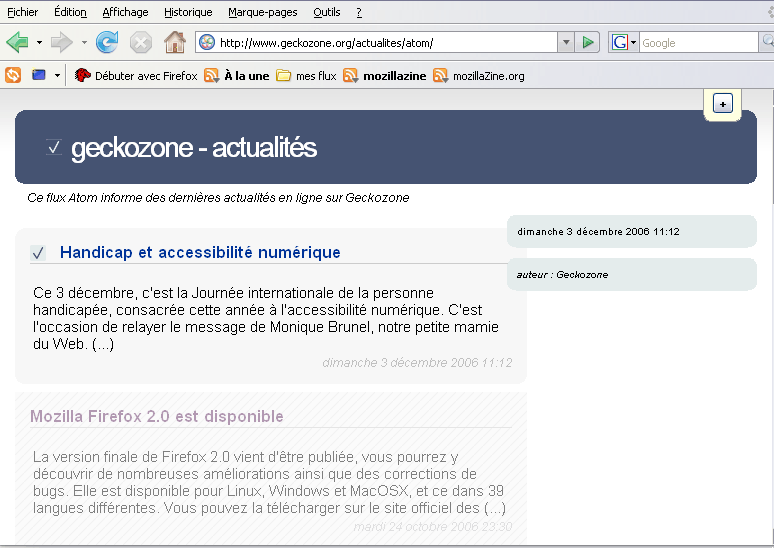Open Handicap et accessibilité numérique article
774x548 pixels.
click(x=200, y=252)
